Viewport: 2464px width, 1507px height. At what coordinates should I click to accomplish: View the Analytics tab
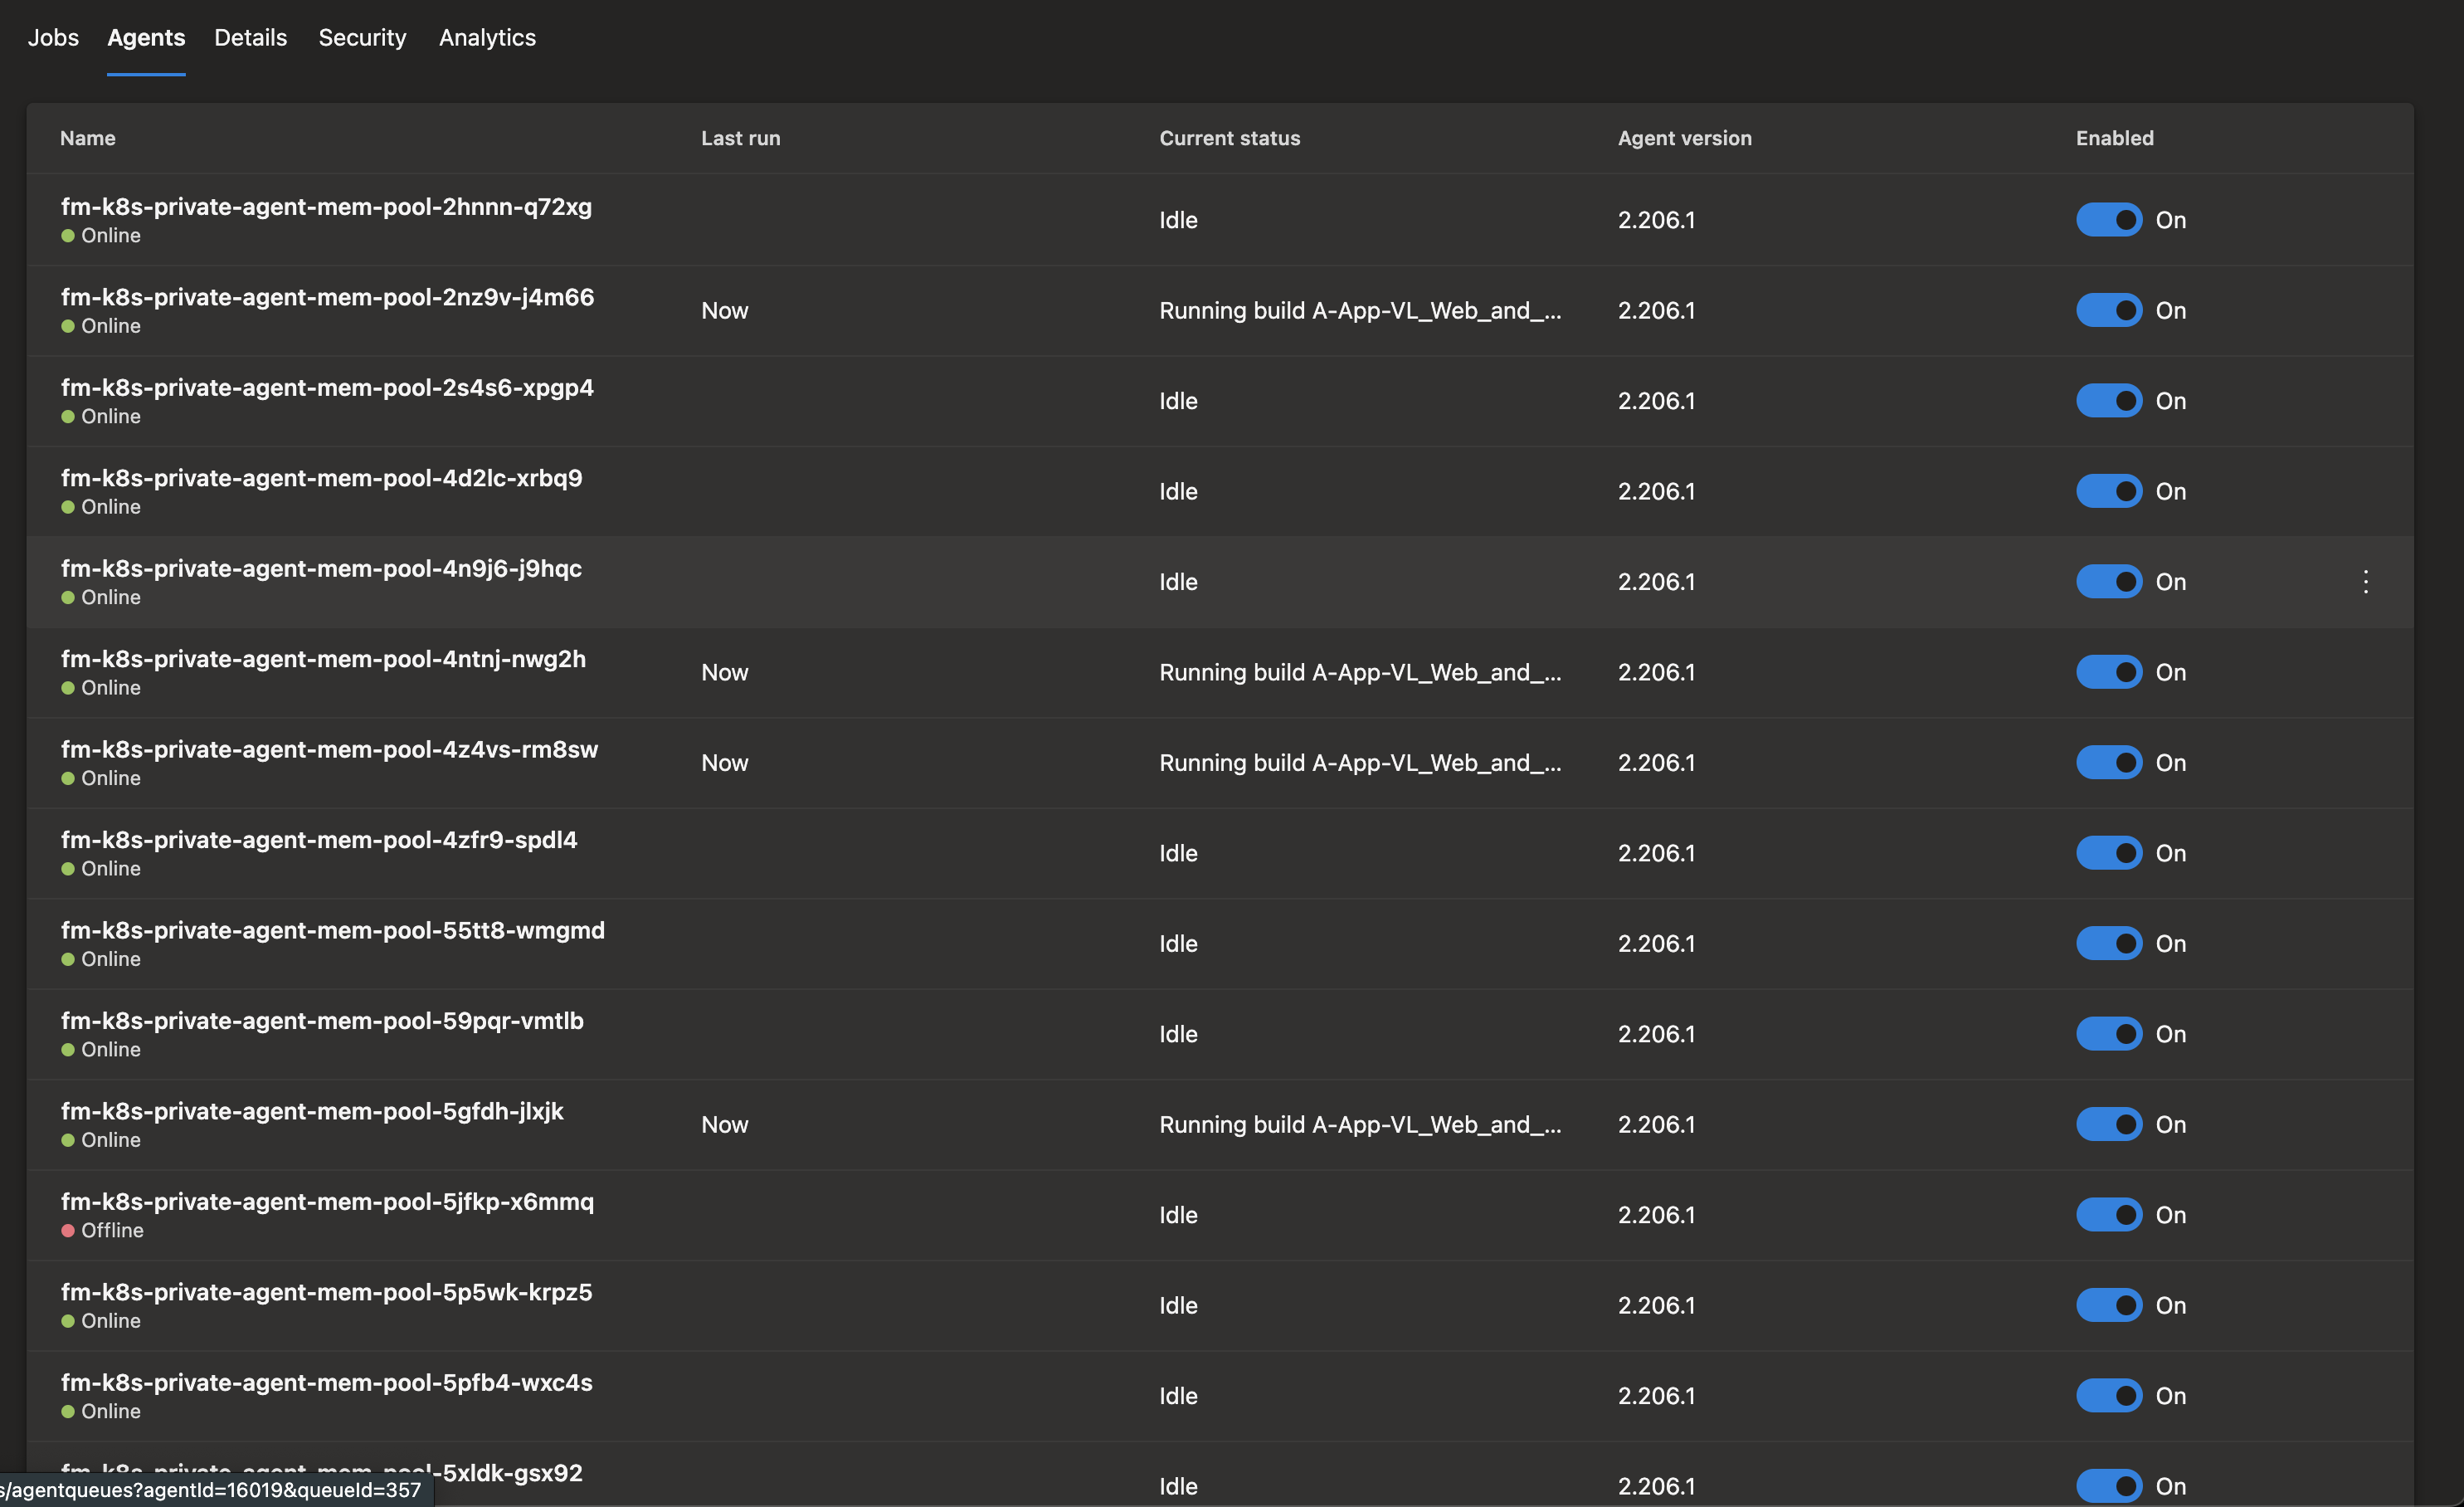click(487, 38)
